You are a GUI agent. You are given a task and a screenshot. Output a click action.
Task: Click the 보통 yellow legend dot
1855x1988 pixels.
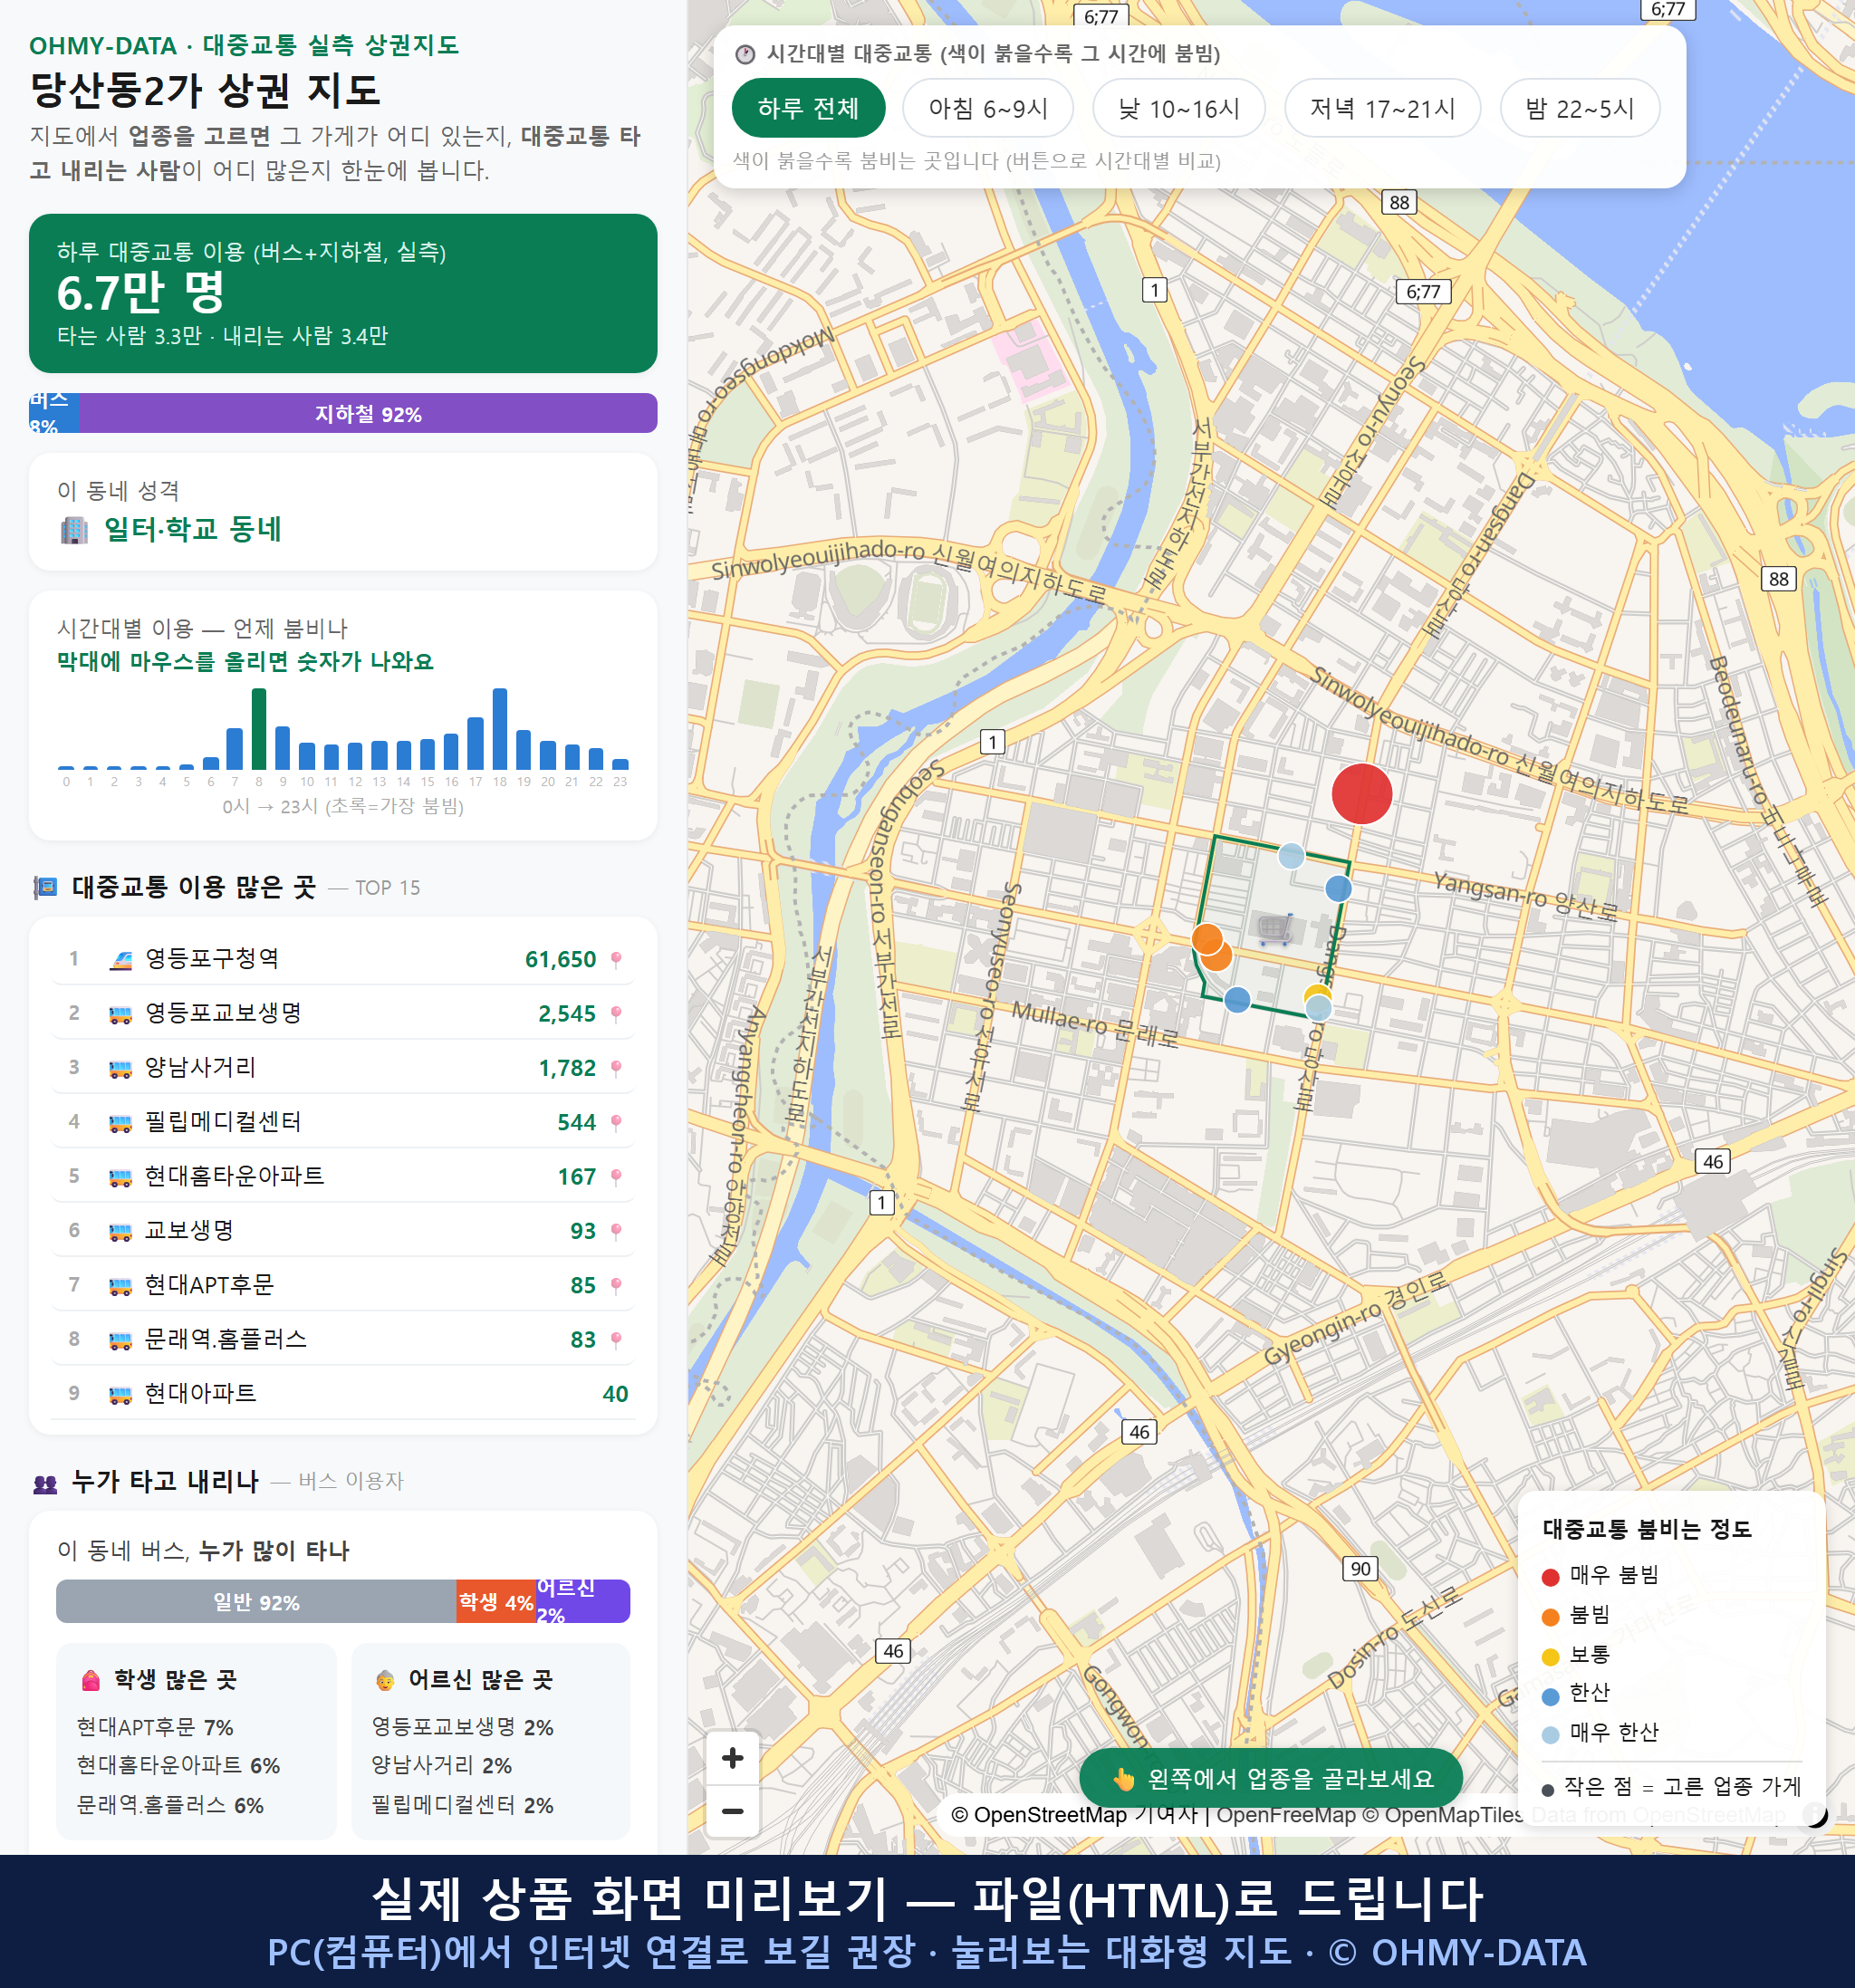point(1550,1657)
